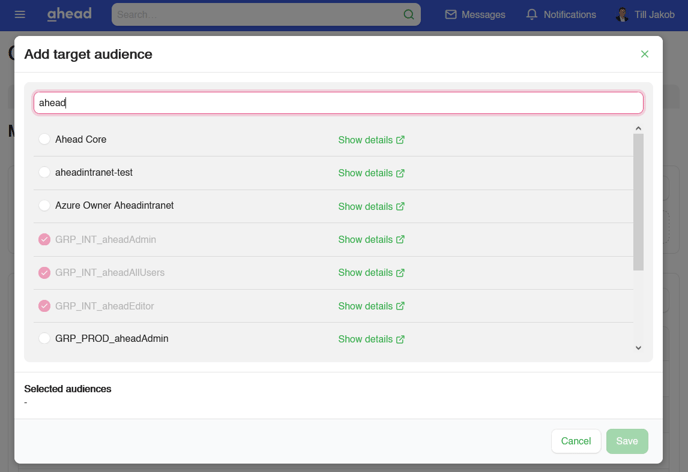The image size is (688, 472).
Task: Open Messages from the header
Action: point(475,14)
